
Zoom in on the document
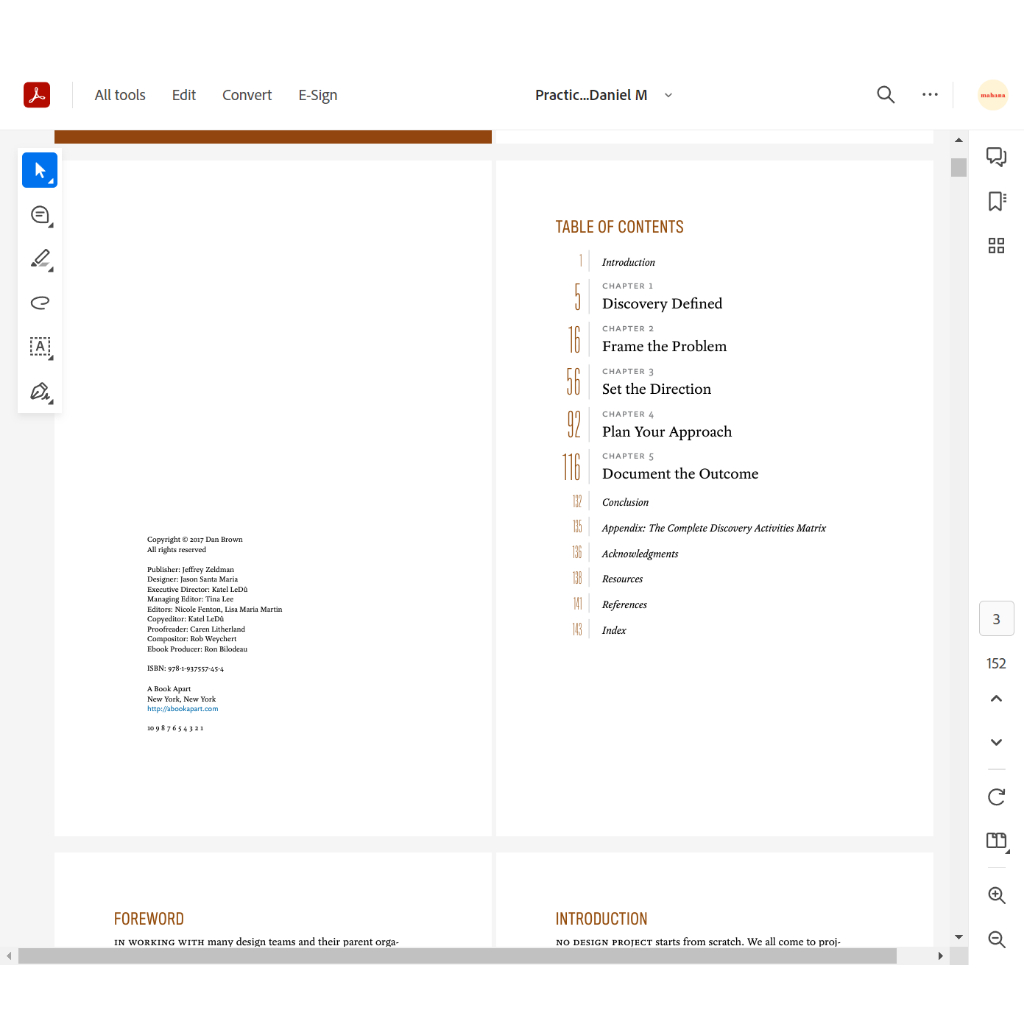pyautogui.click(x=996, y=896)
